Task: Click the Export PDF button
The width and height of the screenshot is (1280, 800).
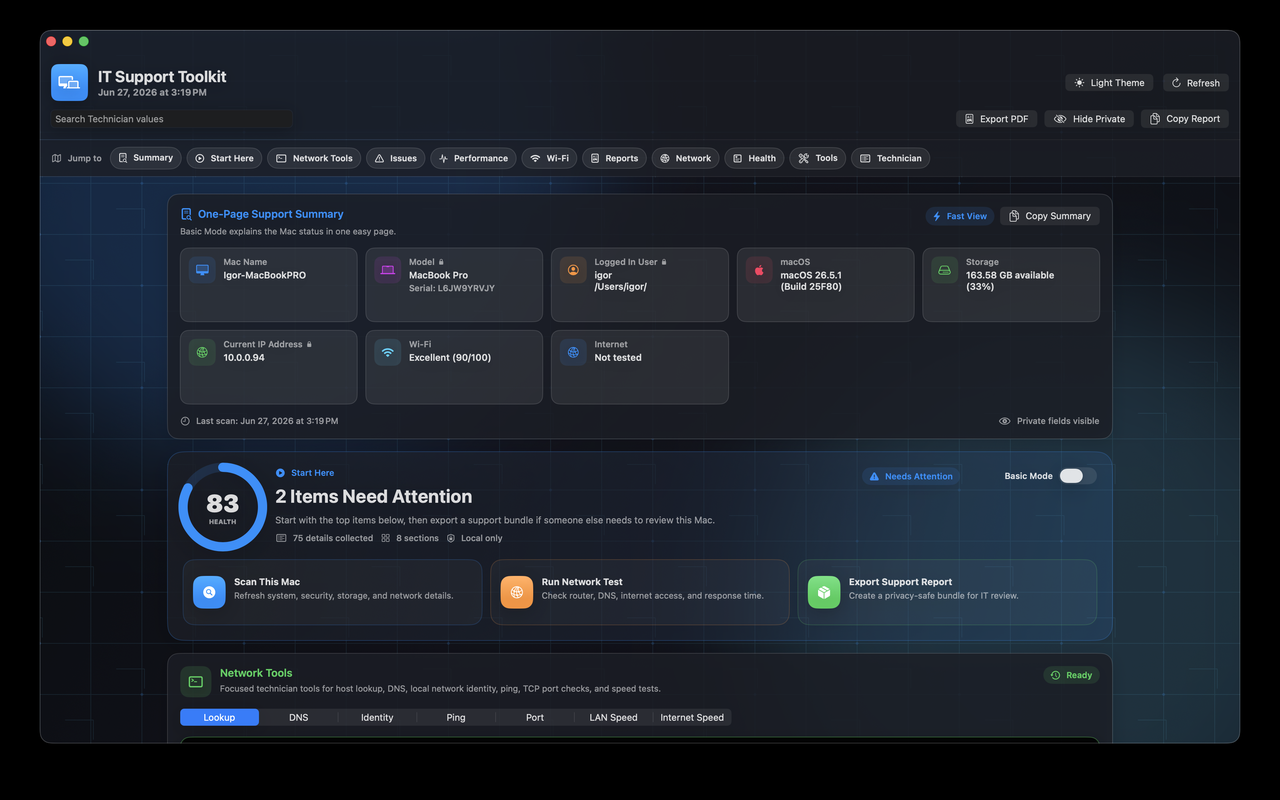Action: pos(997,119)
